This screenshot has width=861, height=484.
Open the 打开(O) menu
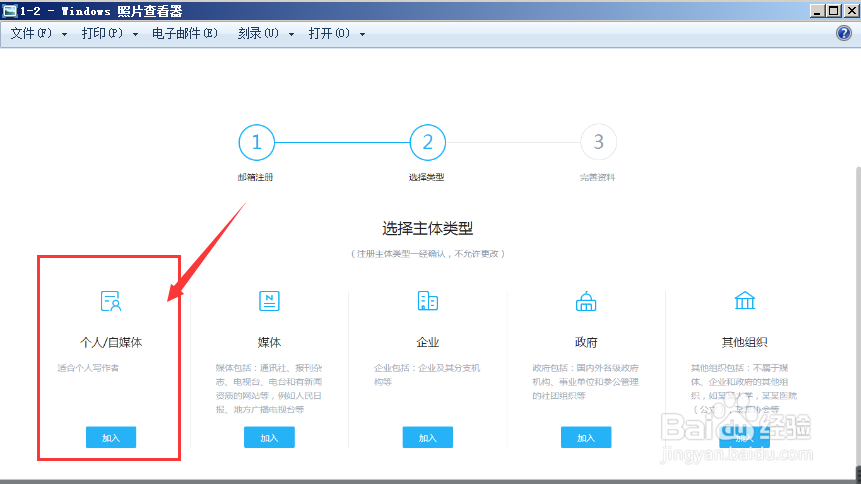click(x=329, y=34)
